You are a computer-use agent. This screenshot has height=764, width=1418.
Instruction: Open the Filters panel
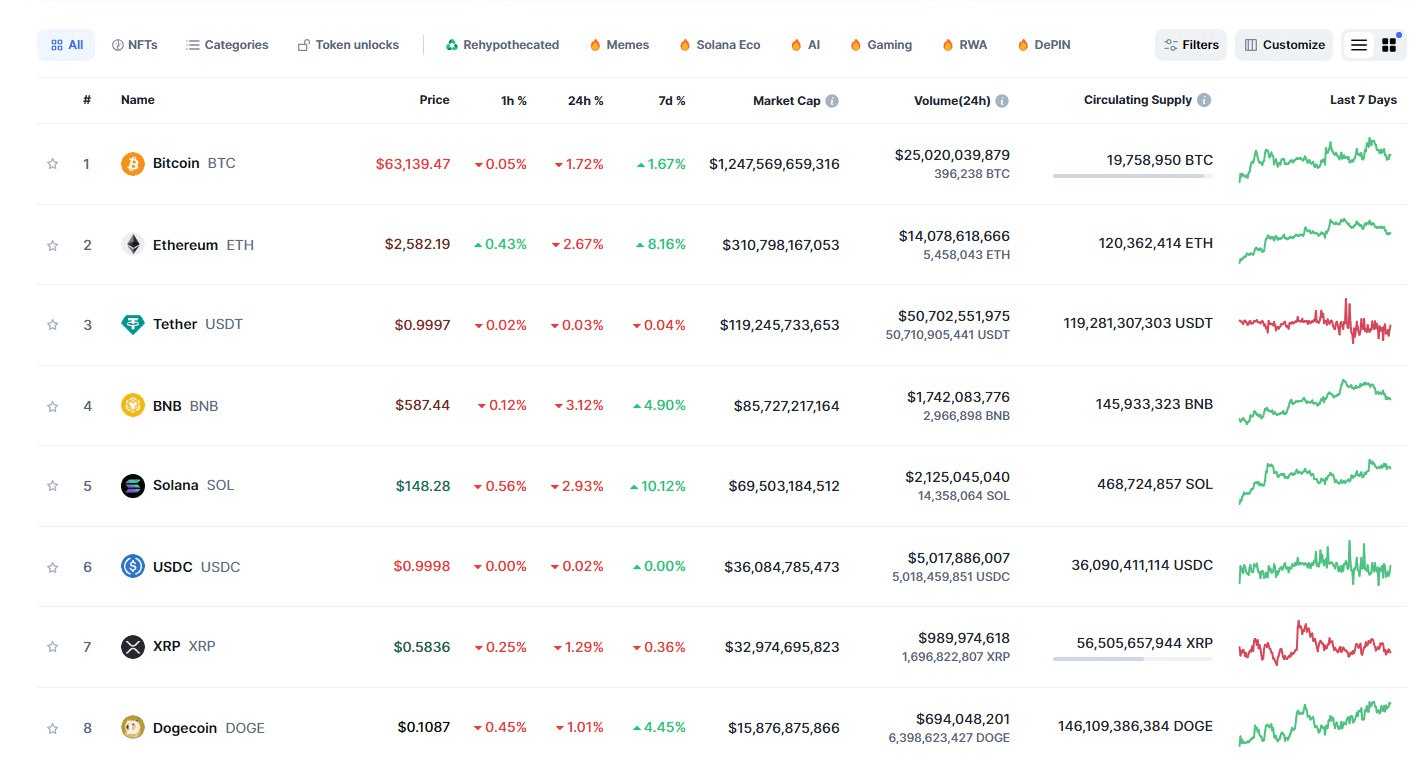(1190, 45)
